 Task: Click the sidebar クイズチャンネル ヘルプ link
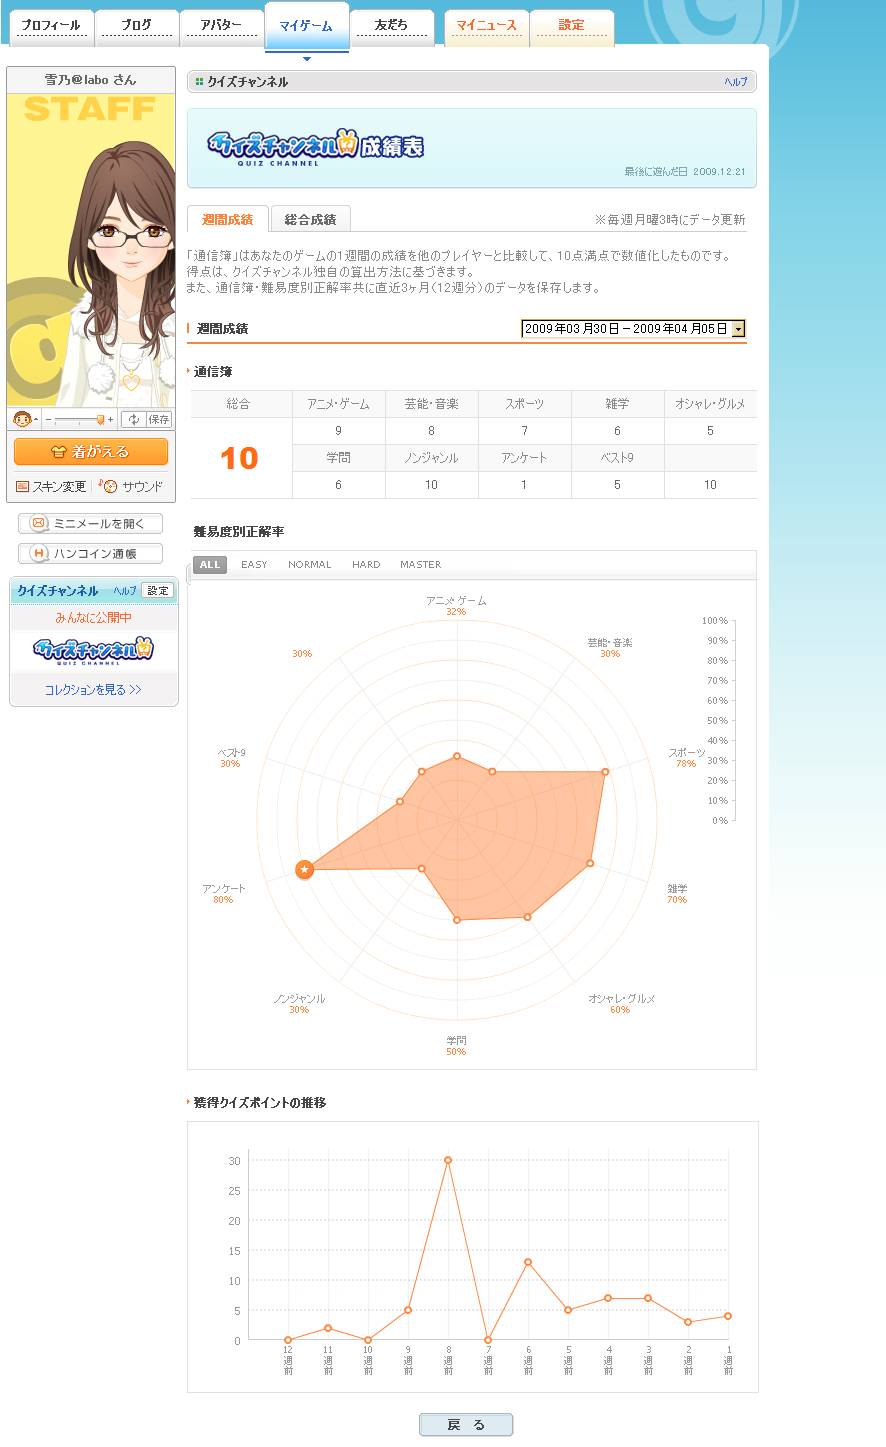pos(125,591)
